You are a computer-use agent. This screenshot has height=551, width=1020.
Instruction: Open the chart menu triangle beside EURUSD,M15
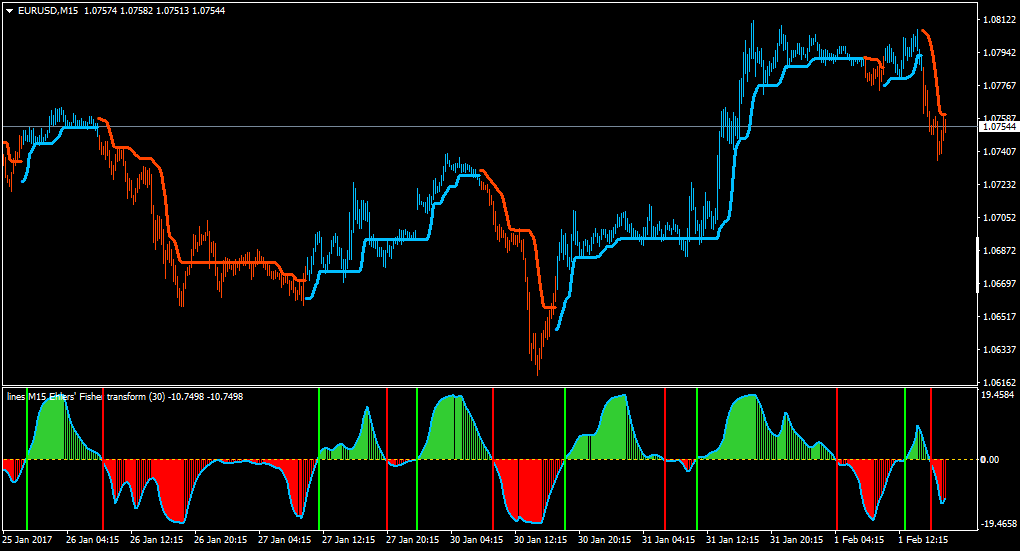point(10,11)
